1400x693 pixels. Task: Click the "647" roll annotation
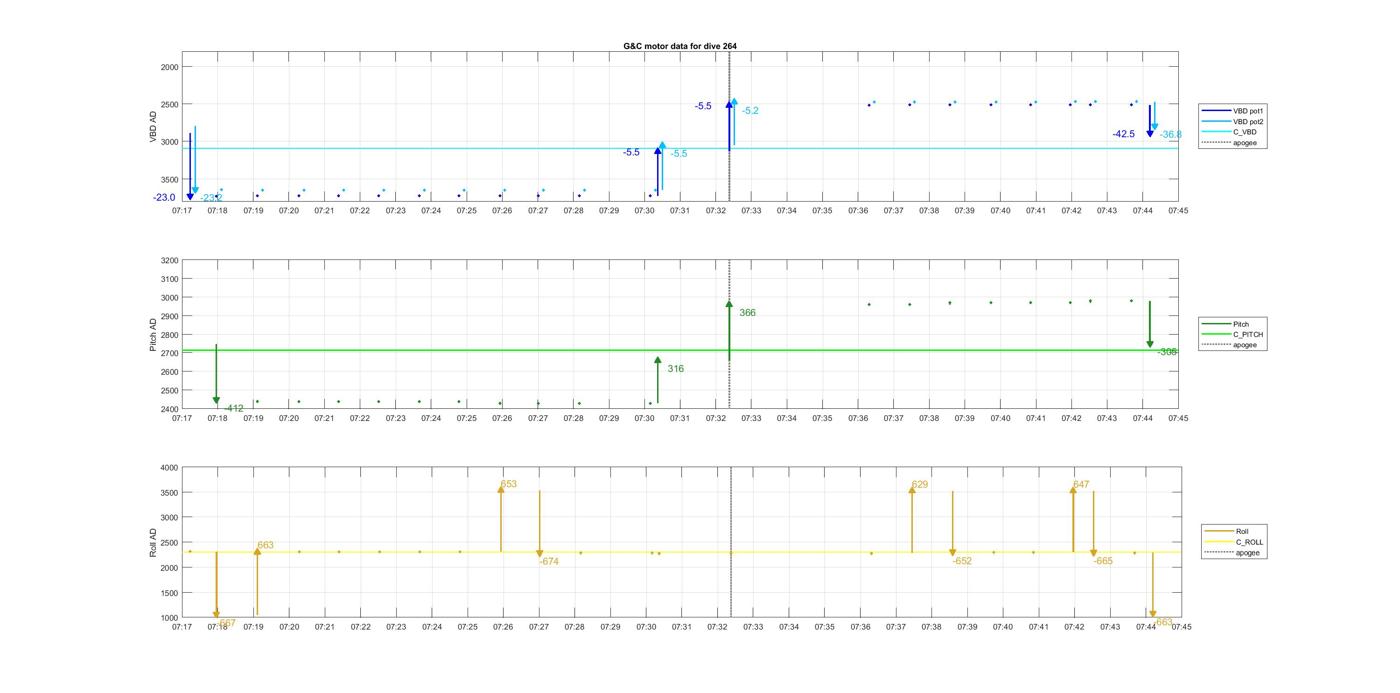[1081, 484]
